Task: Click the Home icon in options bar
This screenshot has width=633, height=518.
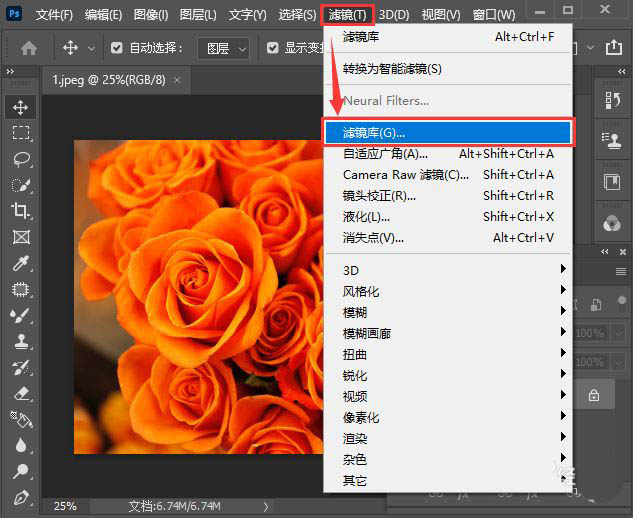Action: (29, 48)
